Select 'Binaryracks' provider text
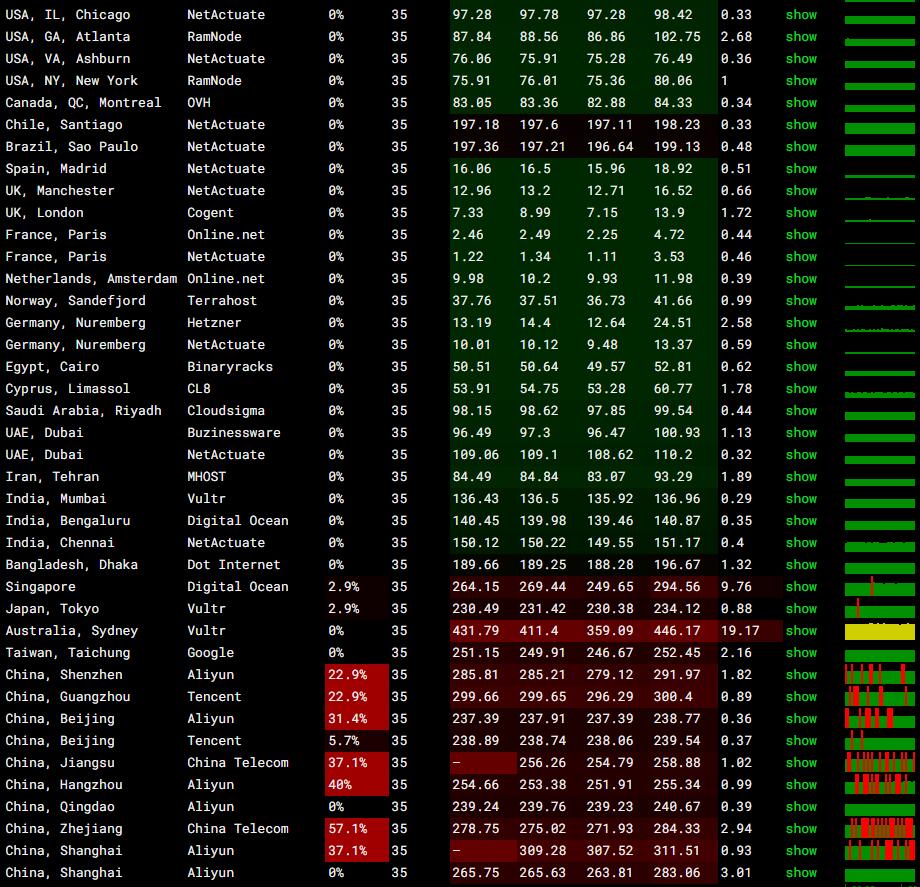Viewport: 920px width, 887px height. point(230,367)
